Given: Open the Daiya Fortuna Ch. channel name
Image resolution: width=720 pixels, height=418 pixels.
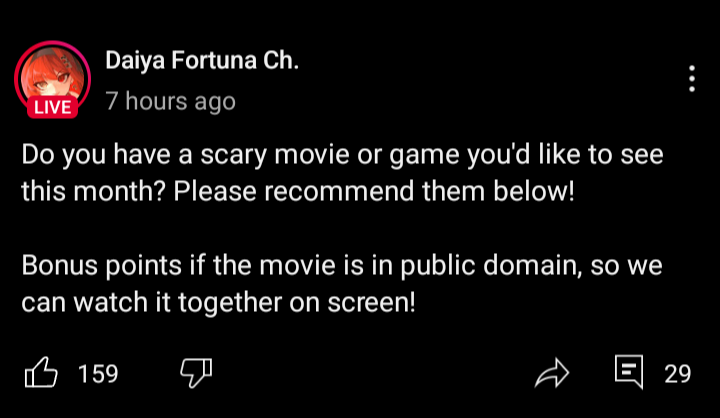Looking at the screenshot, I should (202, 60).
